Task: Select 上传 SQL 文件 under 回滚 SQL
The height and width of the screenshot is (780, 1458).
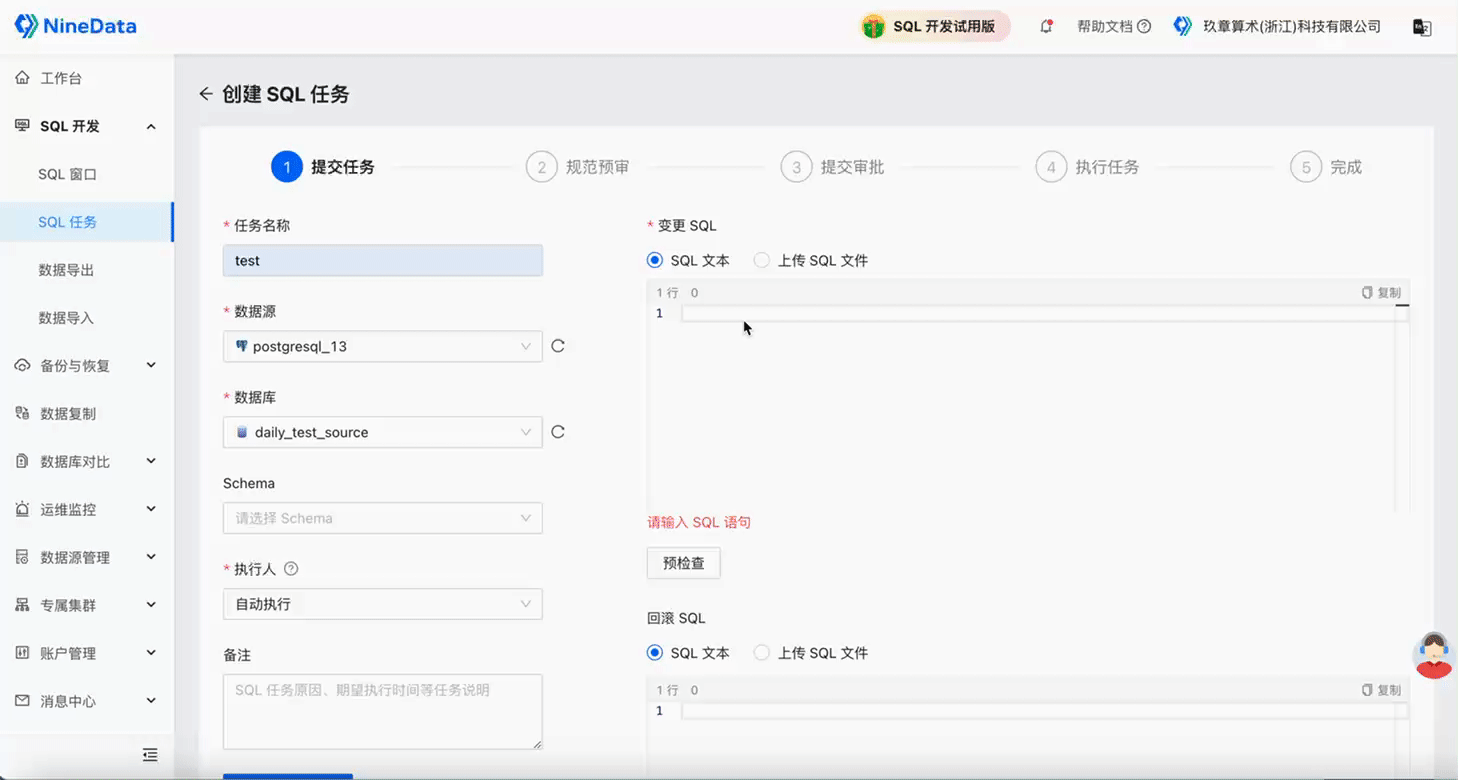Action: point(762,653)
